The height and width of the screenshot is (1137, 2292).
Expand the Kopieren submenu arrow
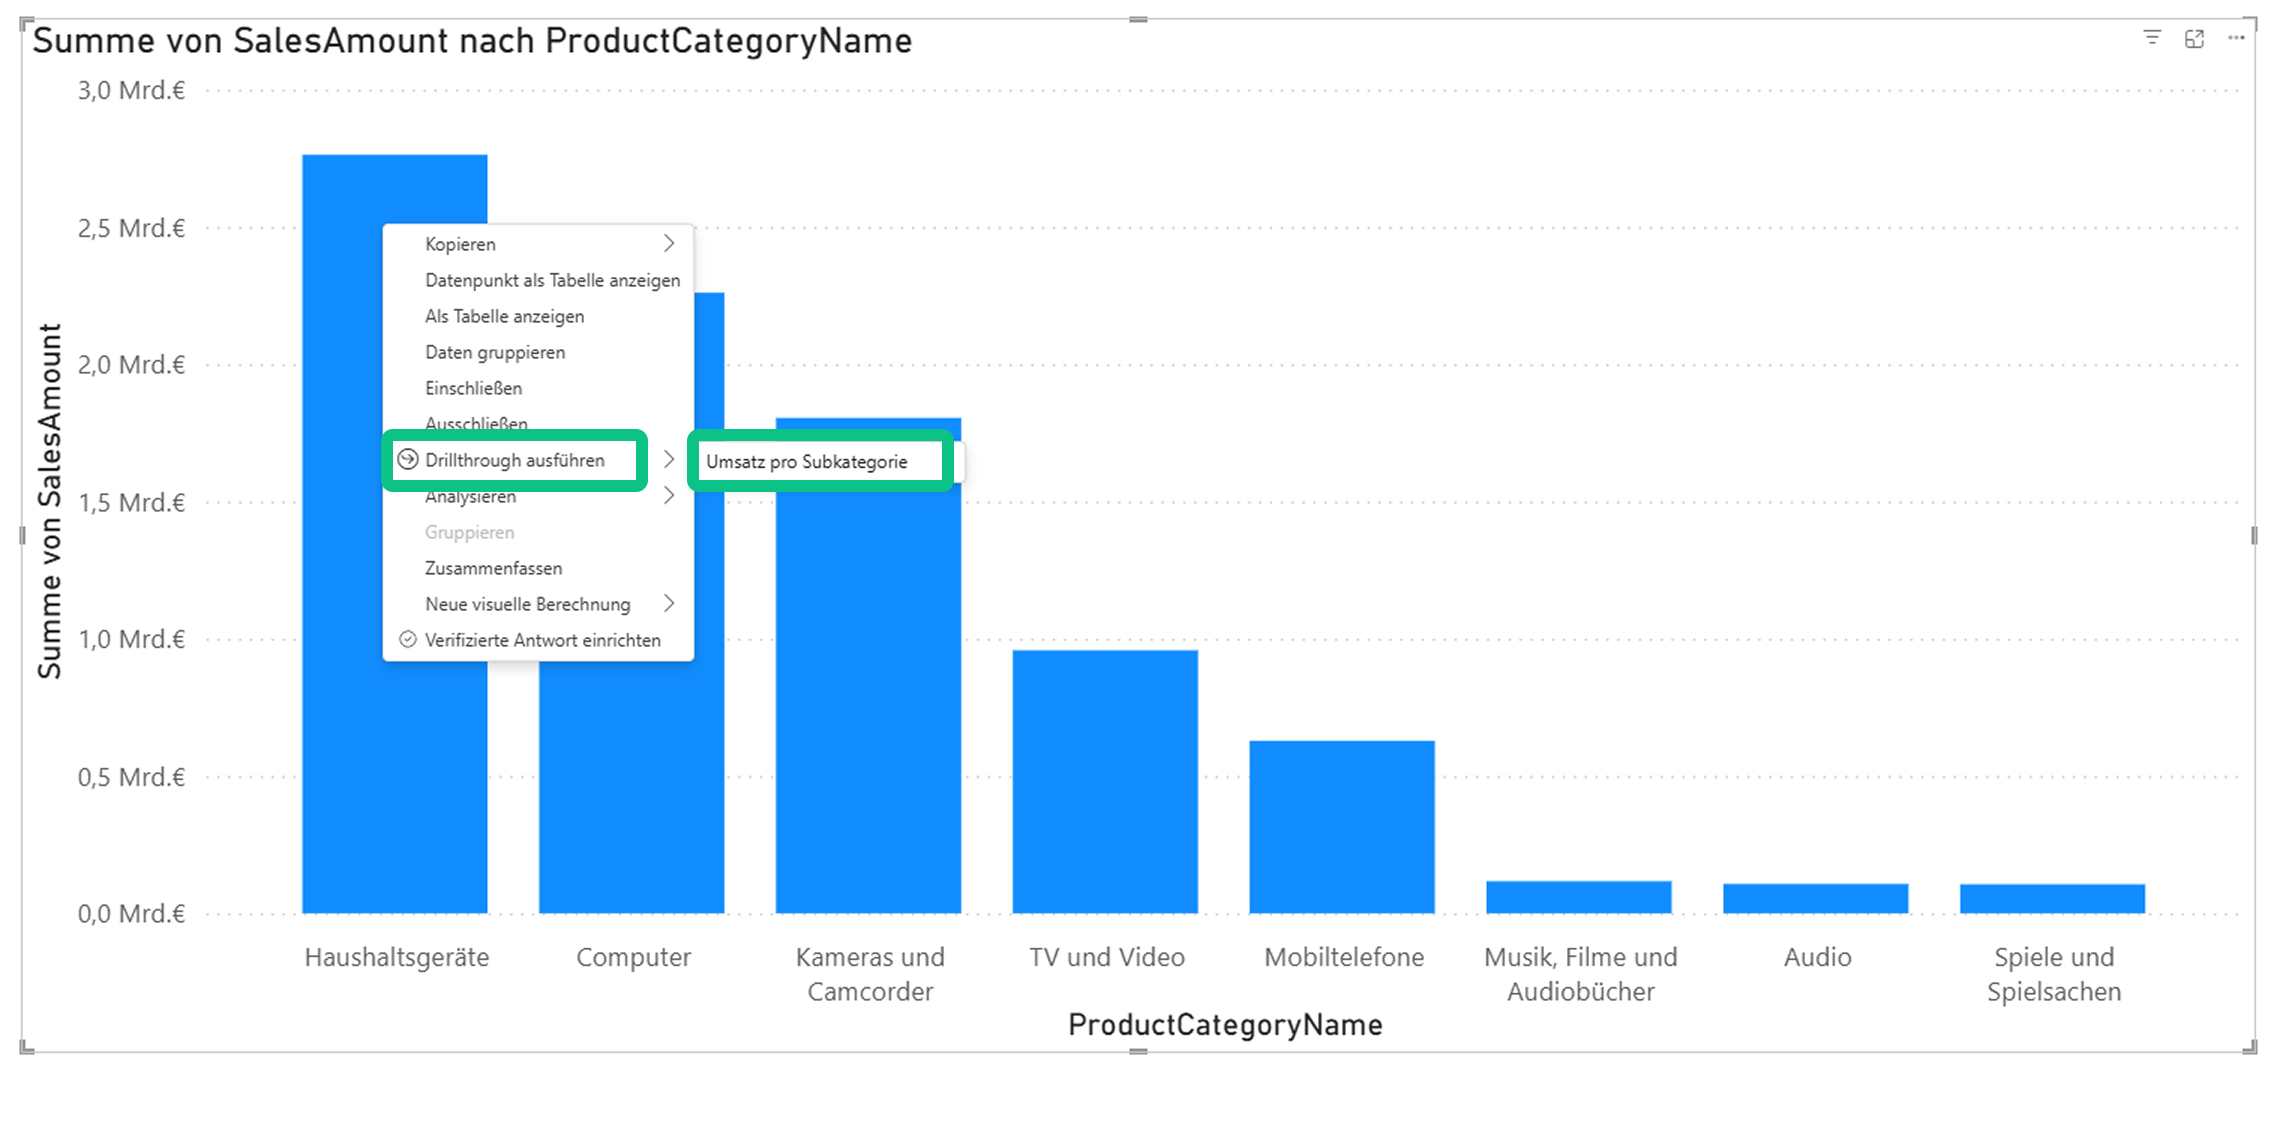[x=669, y=244]
